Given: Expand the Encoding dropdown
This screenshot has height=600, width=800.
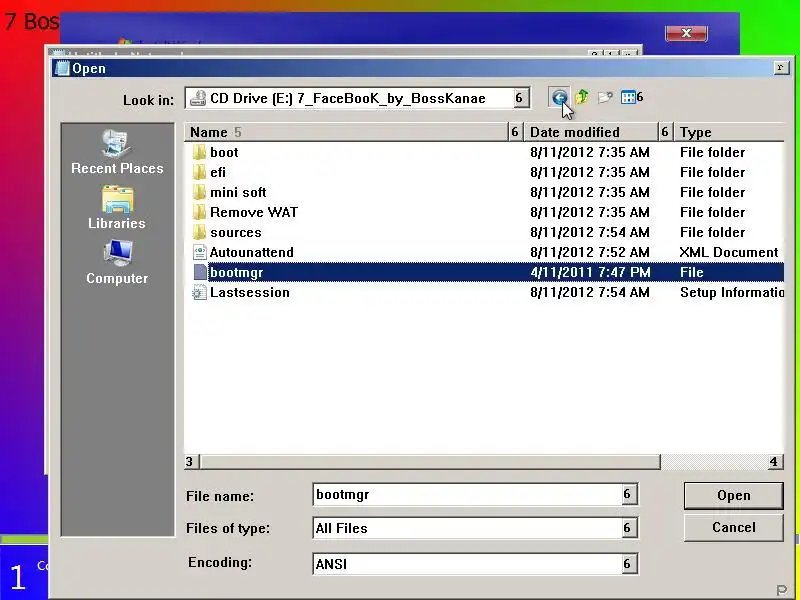Looking at the screenshot, I should tap(628, 564).
